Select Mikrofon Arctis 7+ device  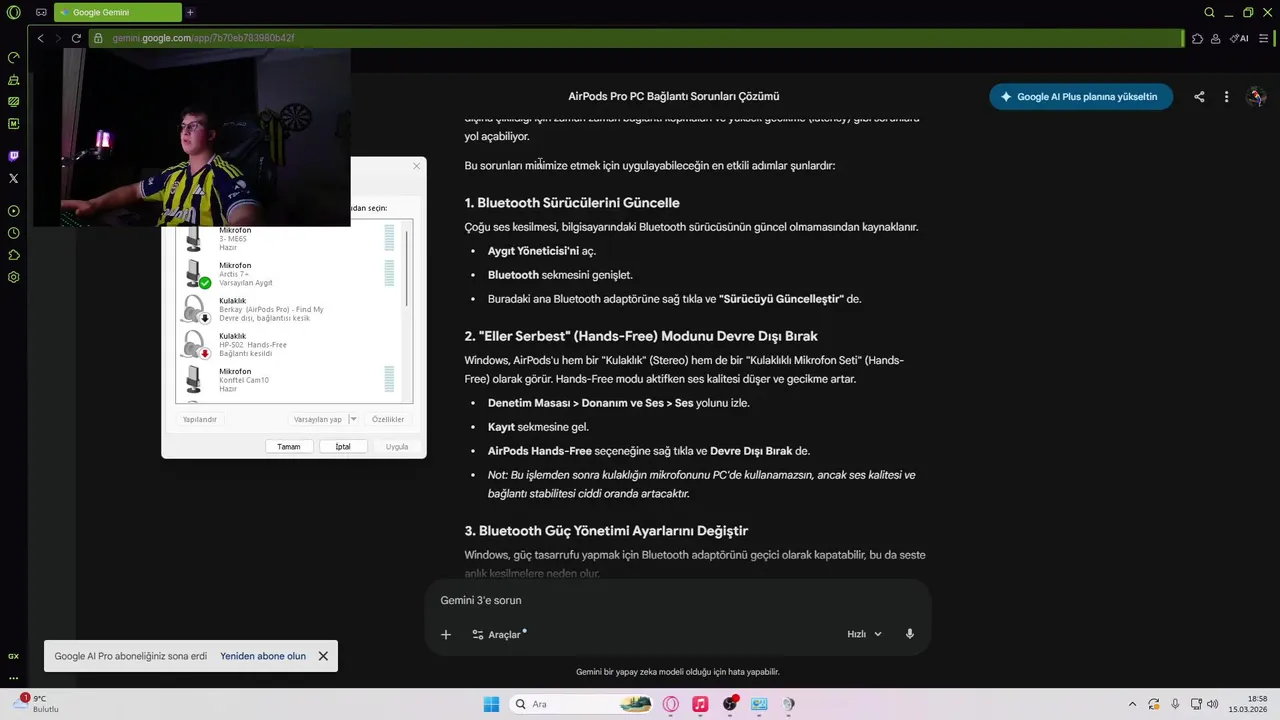[x=290, y=274]
